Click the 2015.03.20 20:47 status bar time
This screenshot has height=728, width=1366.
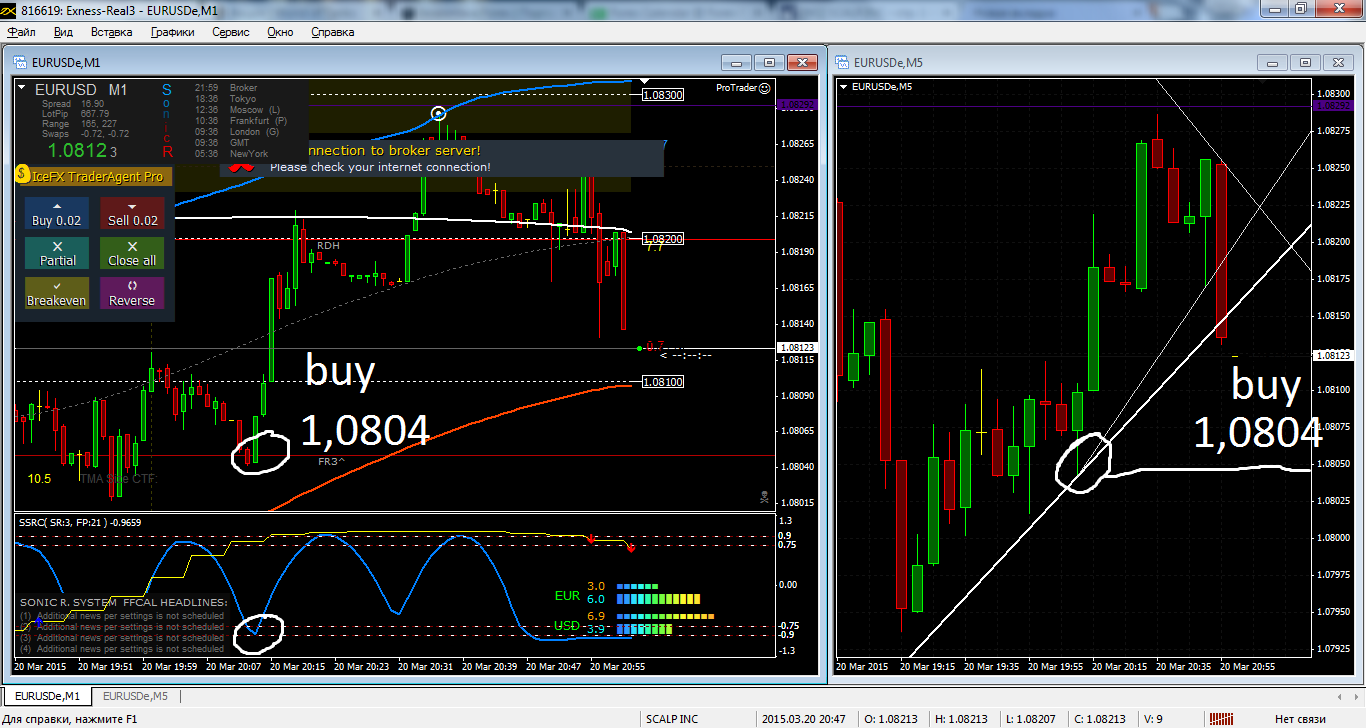805,719
